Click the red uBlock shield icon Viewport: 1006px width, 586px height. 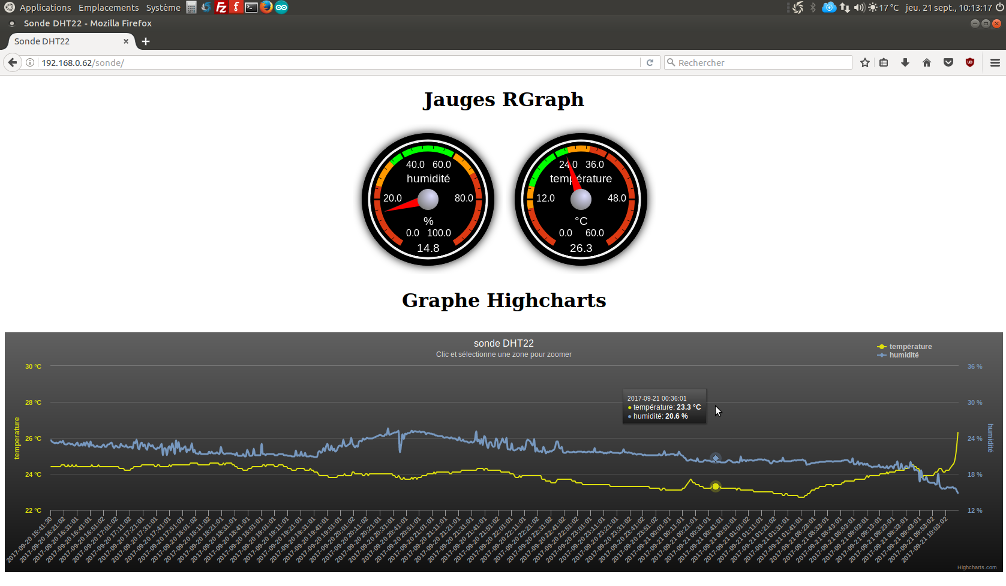970,62
